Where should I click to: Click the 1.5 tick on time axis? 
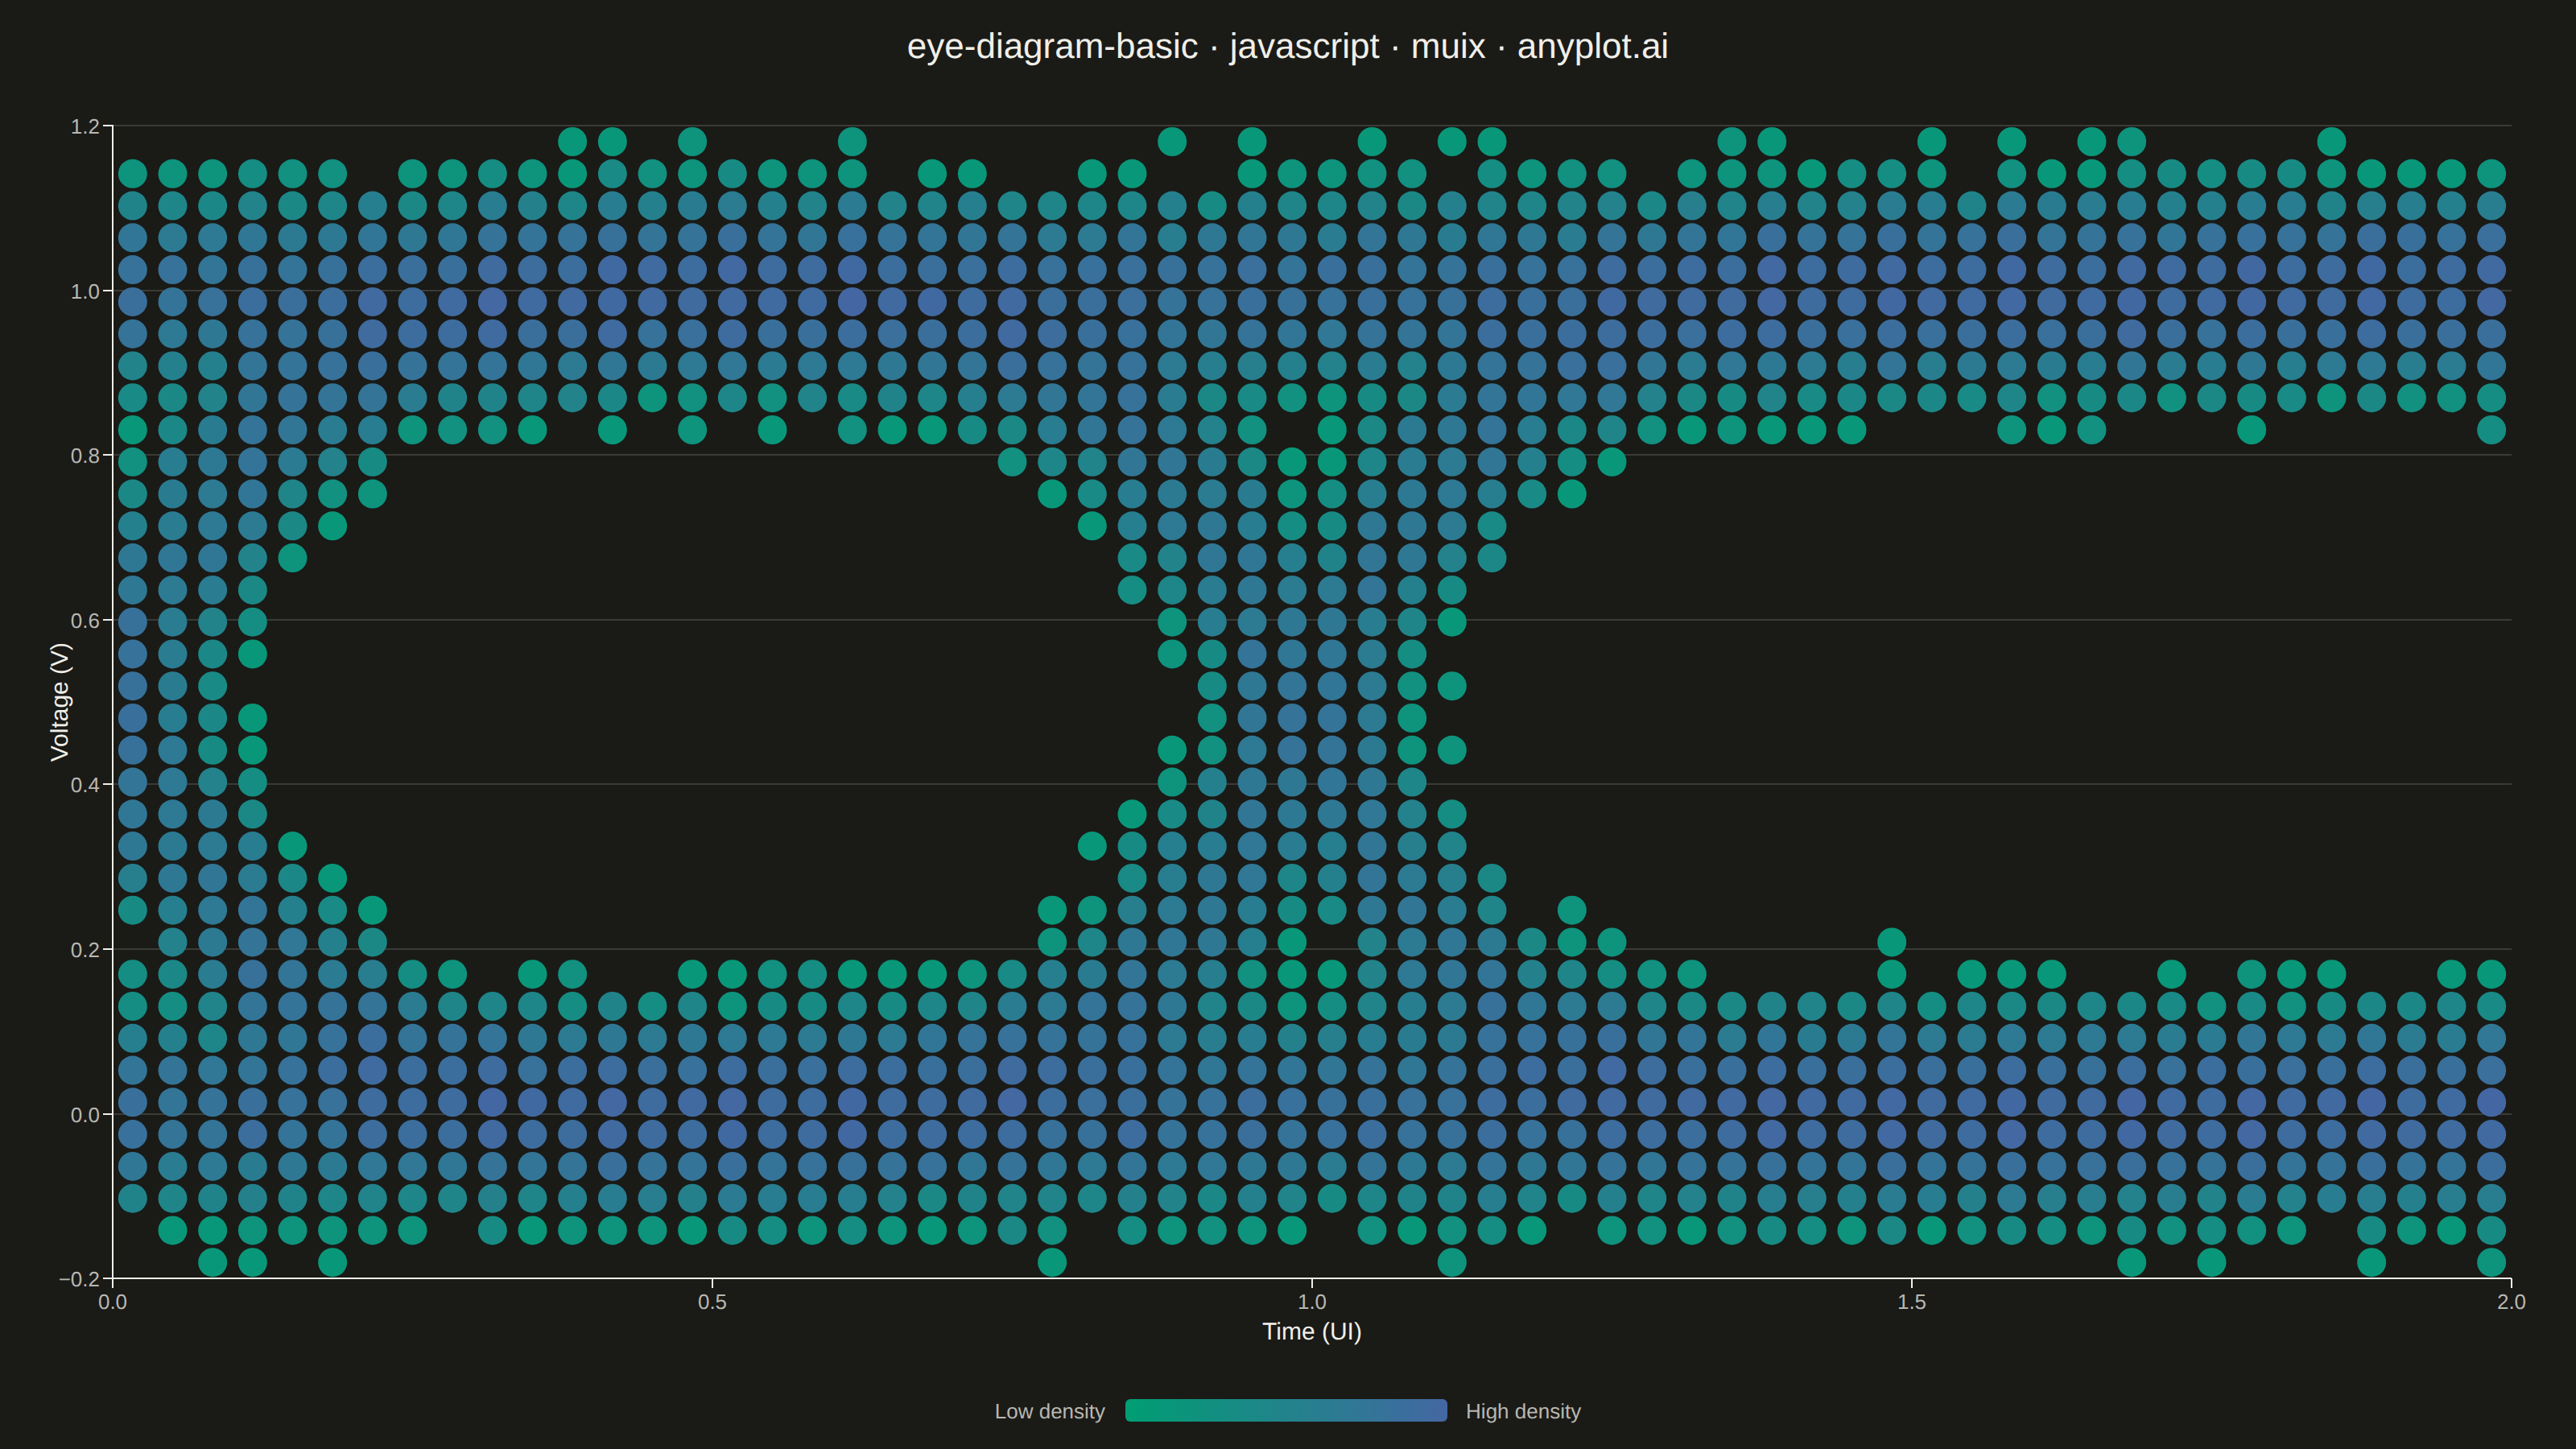pyautogui.click(x=1911, y=1302)
